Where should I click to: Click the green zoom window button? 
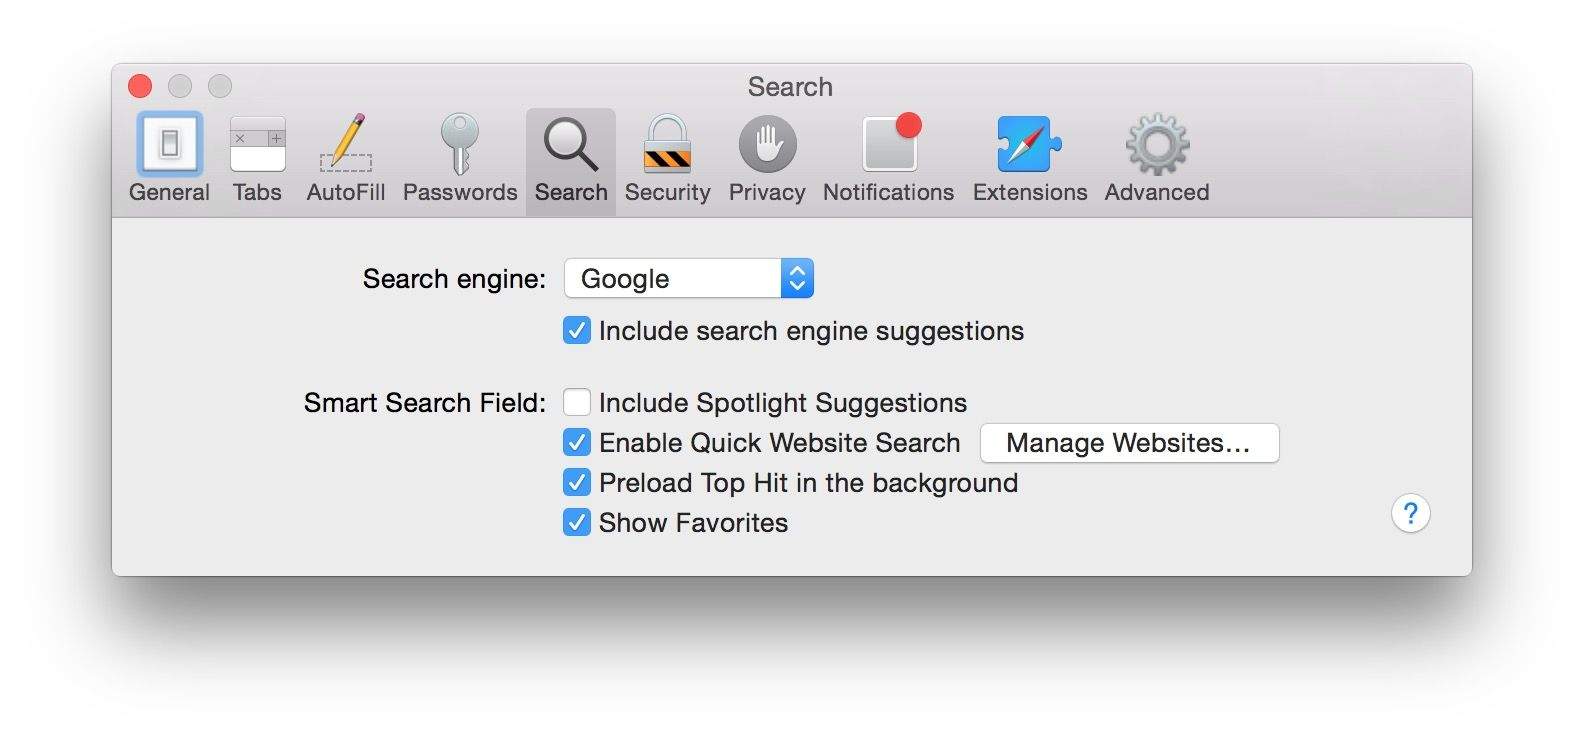point(220,87)
